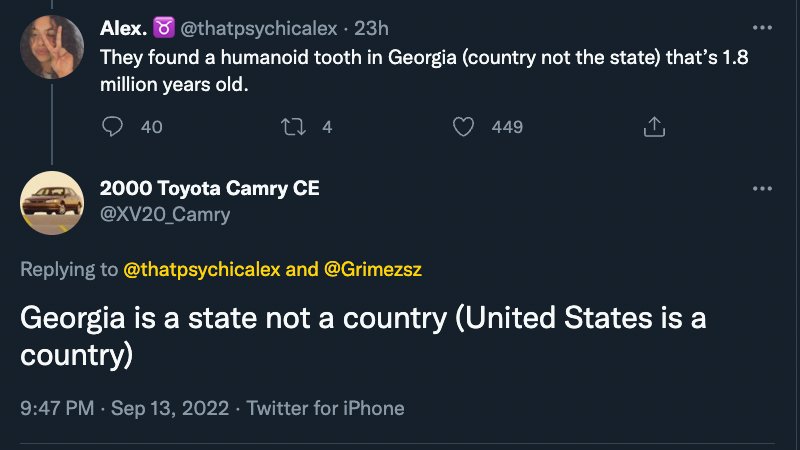The height and width of the screenshot is (450, 800).
Task: Click the display name Alex.
Action: pyautogui.click(x=123, y=28)
